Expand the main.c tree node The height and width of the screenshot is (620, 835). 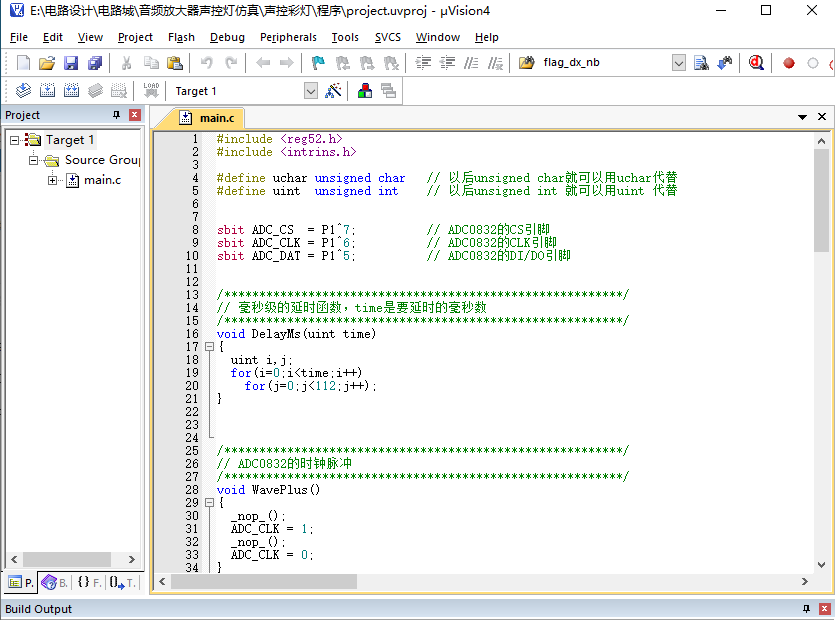click(x=52, y=181)
